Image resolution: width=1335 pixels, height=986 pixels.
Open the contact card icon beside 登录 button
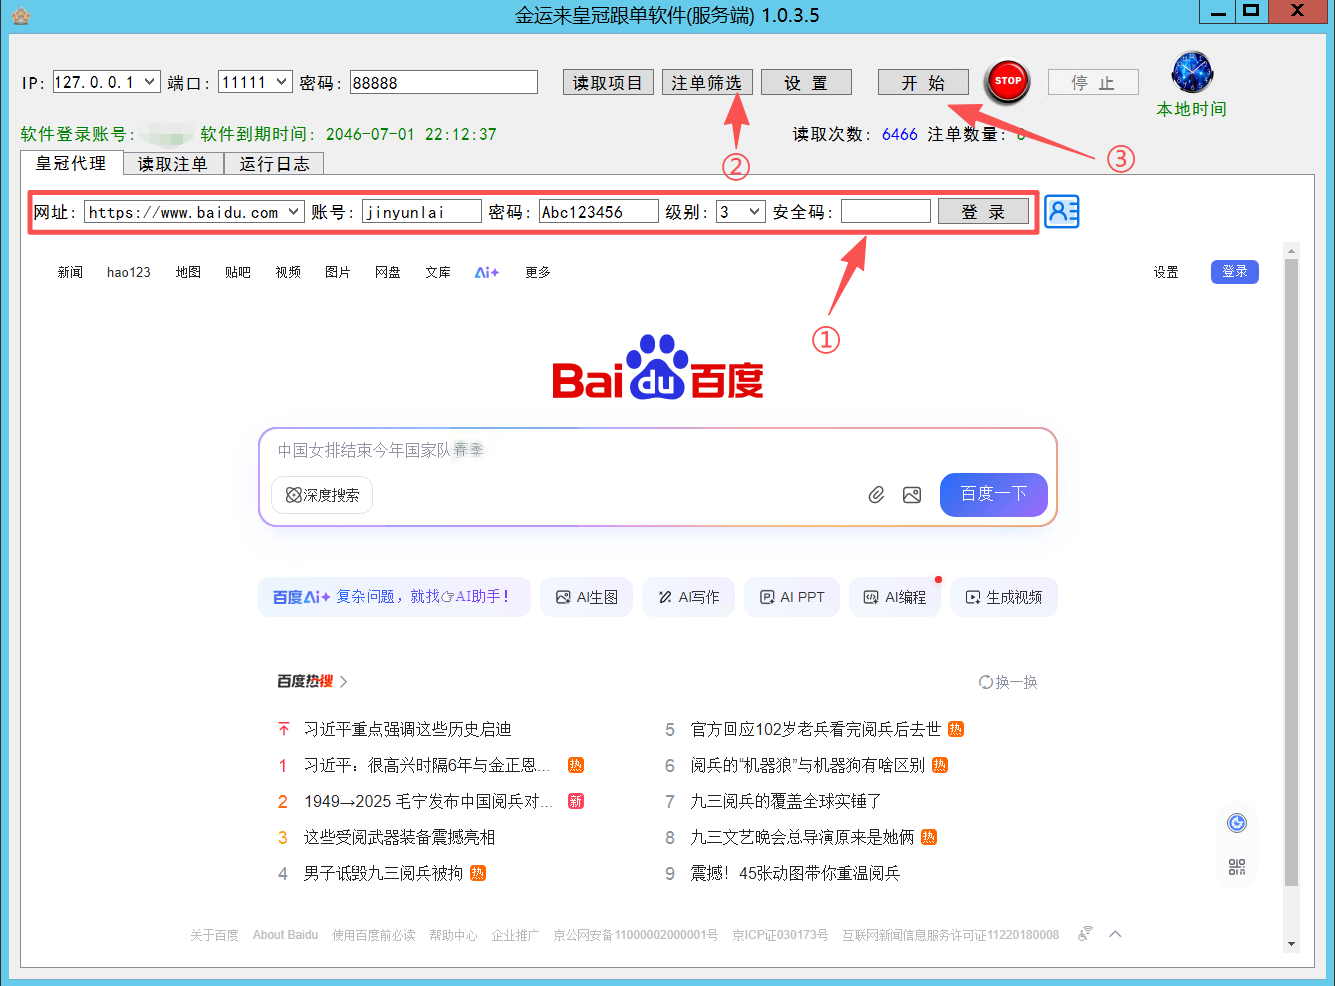click(1061, 211)
